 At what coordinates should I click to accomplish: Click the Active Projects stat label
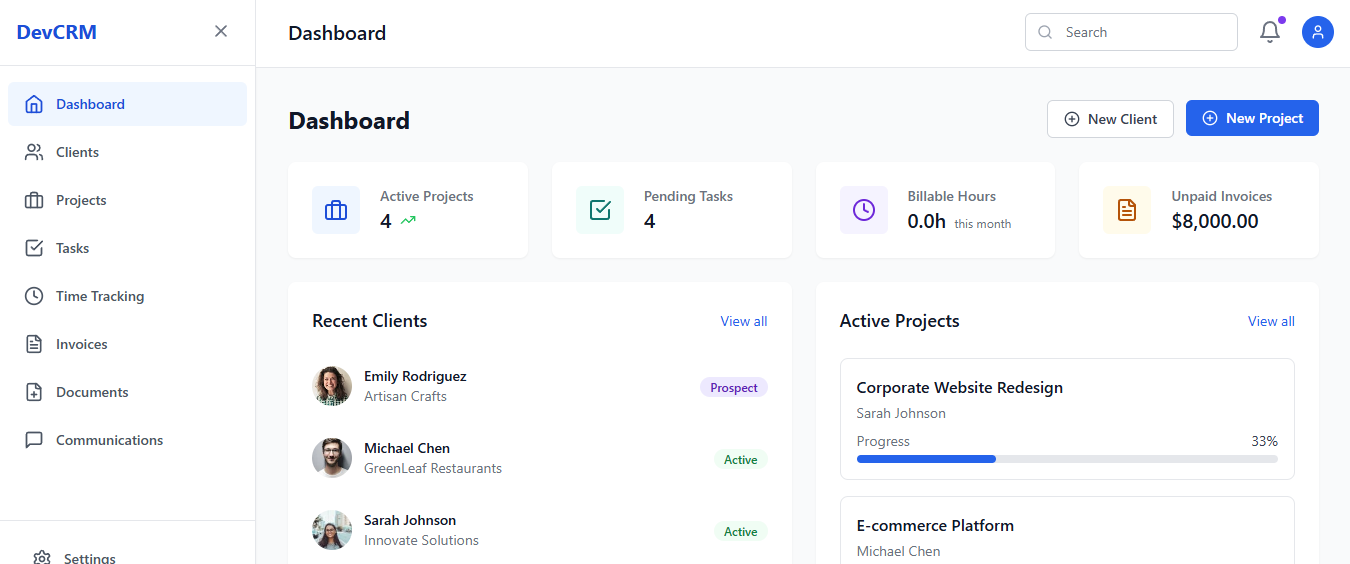[x=427, y=196]
